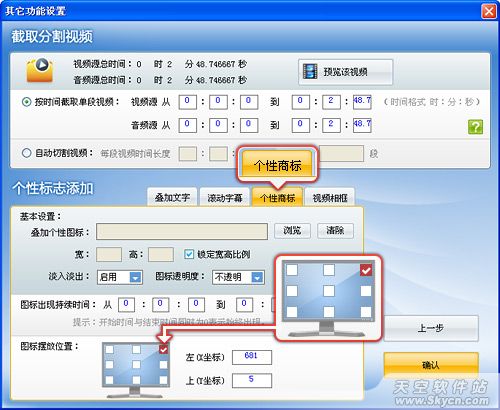The image size is (500, 410).
Task: Click the 宽 width input field
Action: [109, 254]
